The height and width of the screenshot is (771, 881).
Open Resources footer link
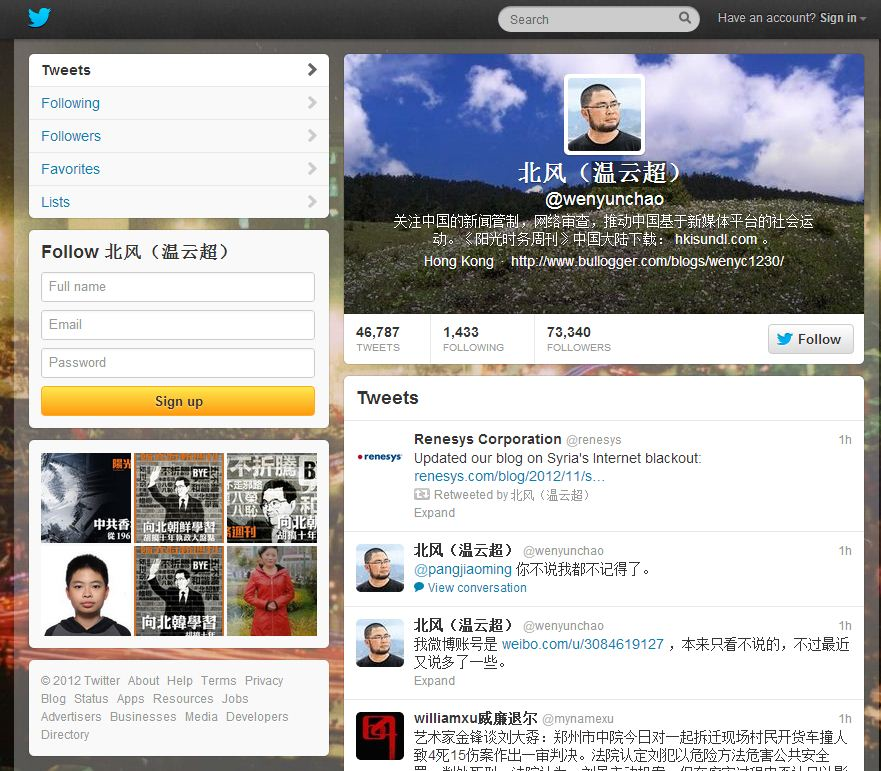tap(183, 699)
